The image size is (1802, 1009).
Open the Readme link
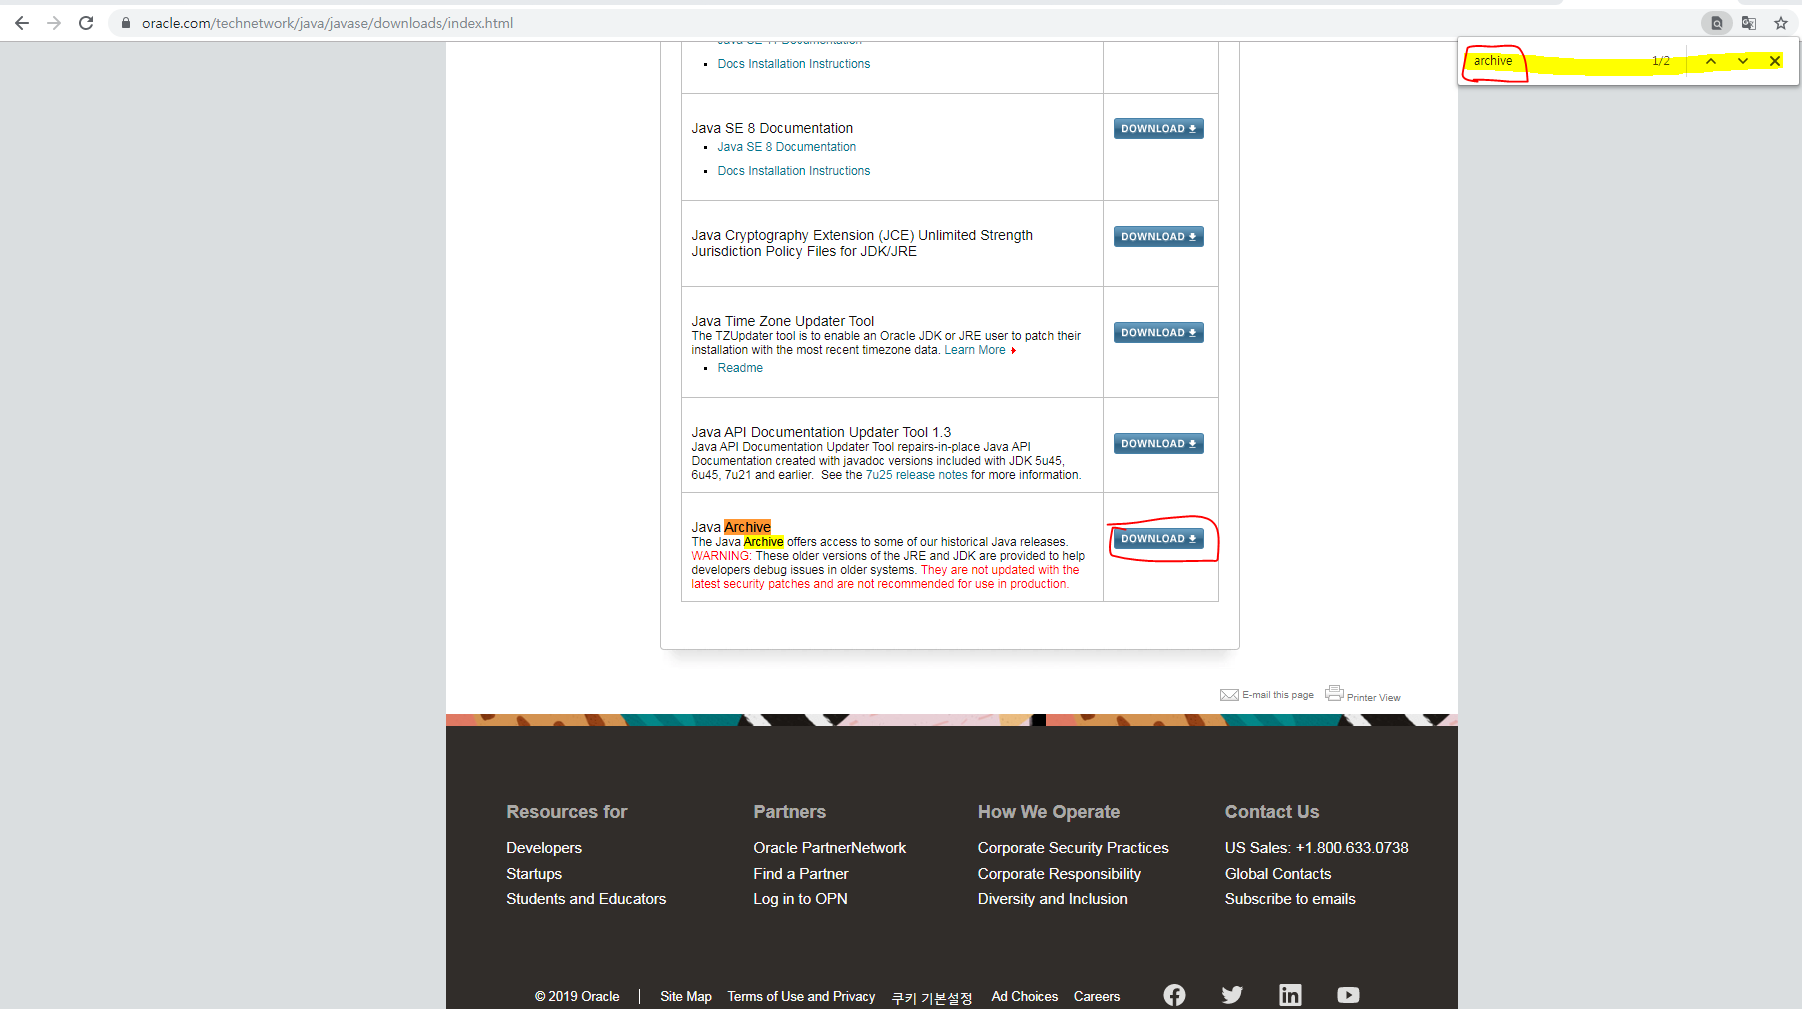(740, 368)
